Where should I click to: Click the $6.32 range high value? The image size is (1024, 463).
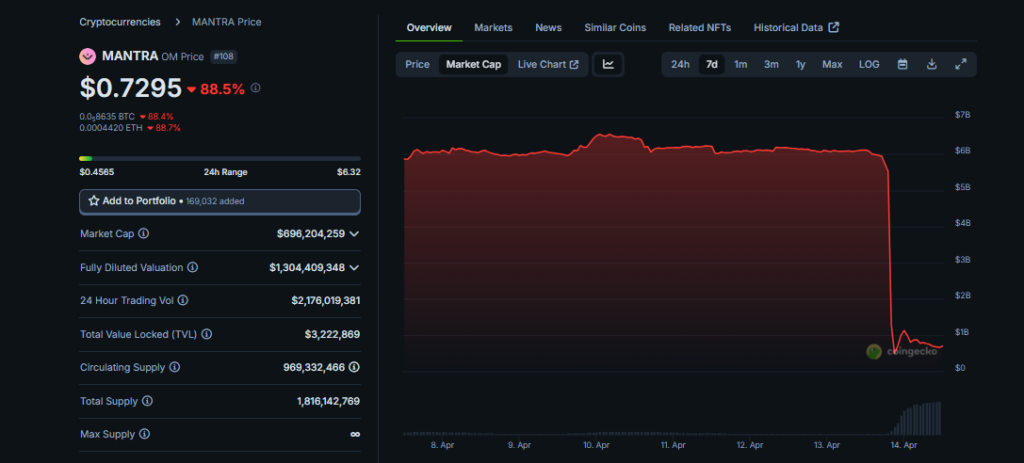(349, 172)
